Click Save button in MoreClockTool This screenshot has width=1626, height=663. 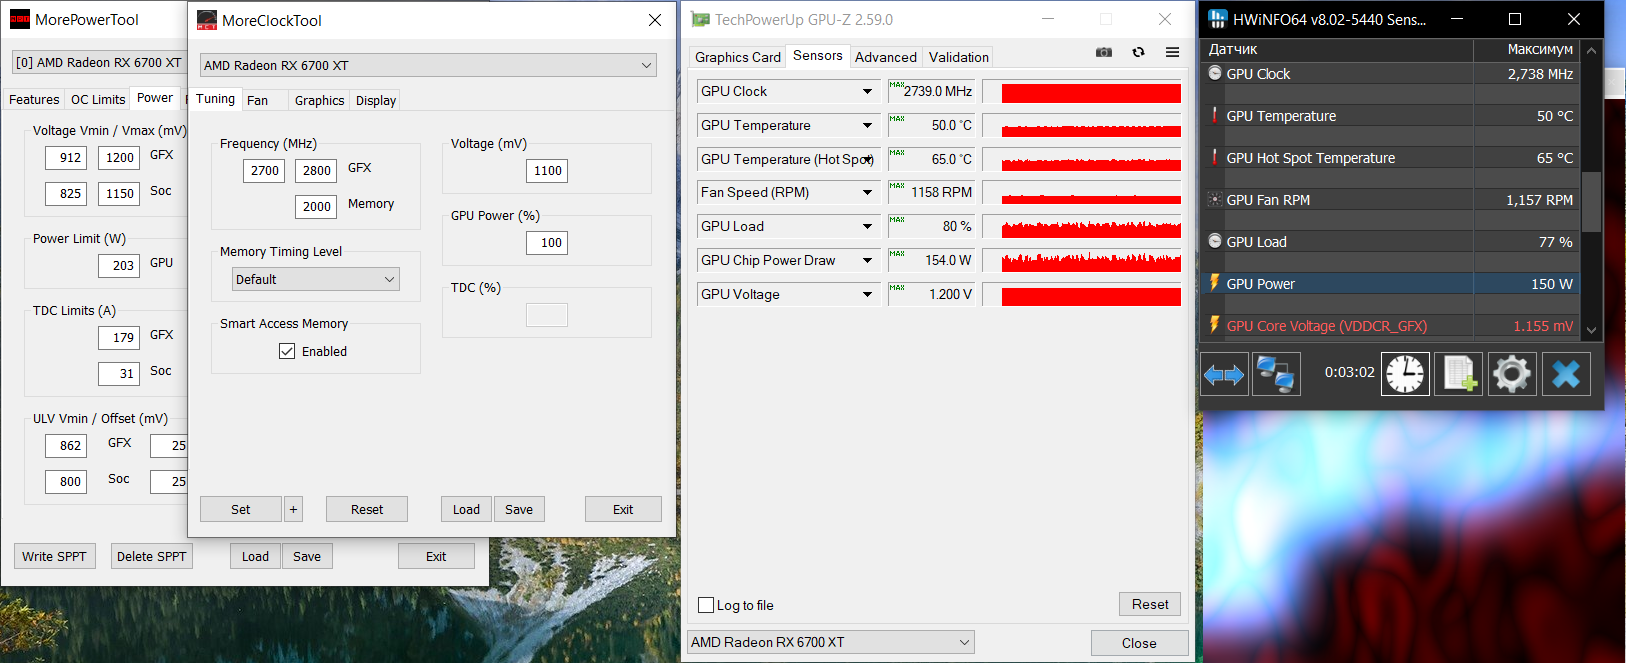click(519, 509)
